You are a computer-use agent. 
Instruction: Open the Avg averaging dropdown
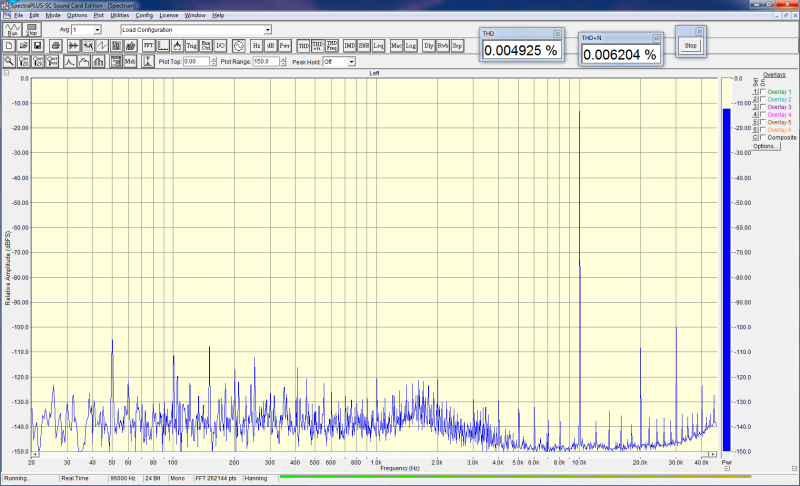pos(97,30)
